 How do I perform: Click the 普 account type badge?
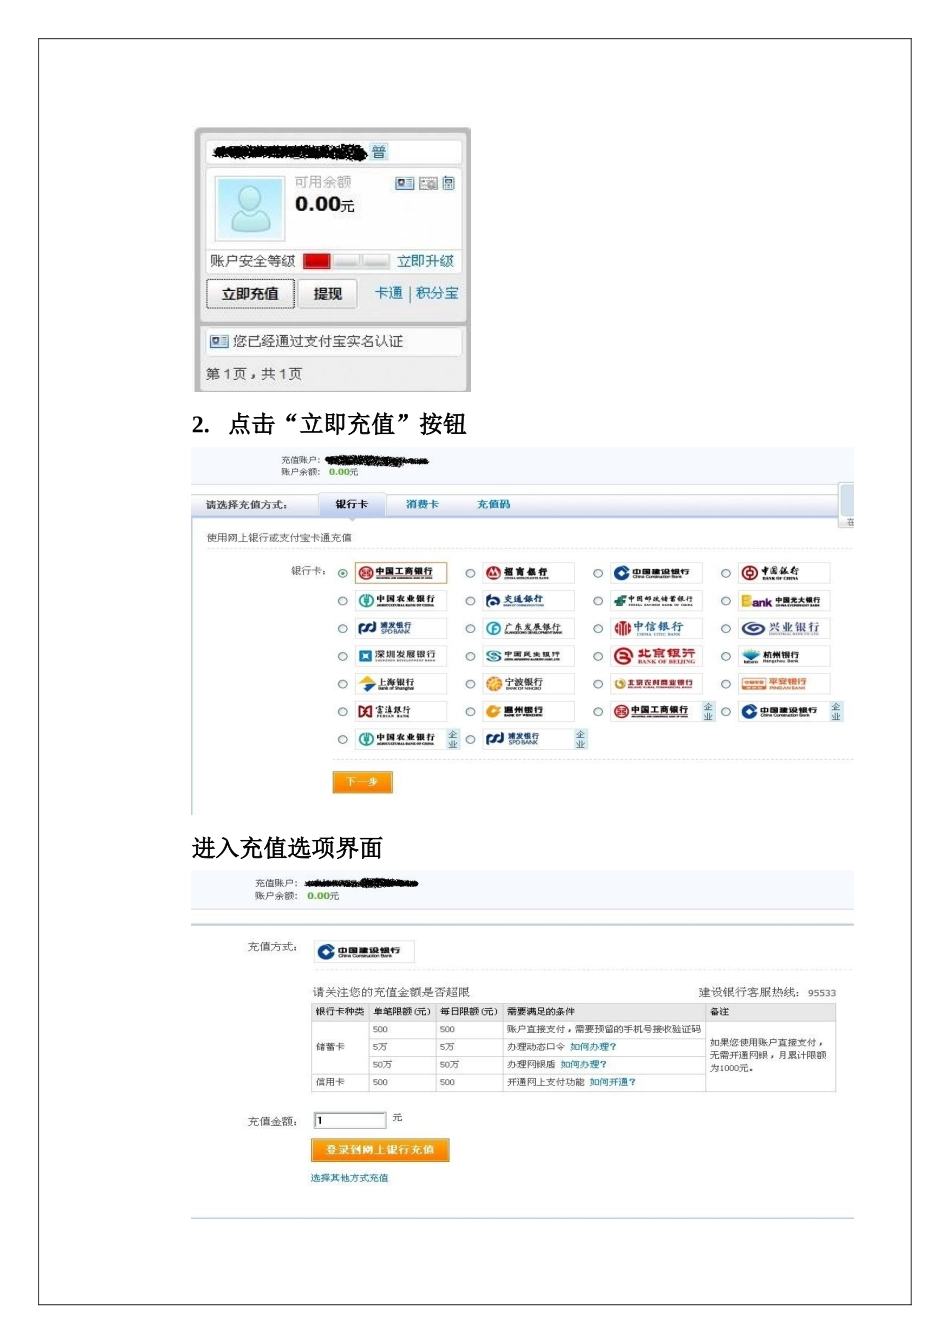click(378, 152)
